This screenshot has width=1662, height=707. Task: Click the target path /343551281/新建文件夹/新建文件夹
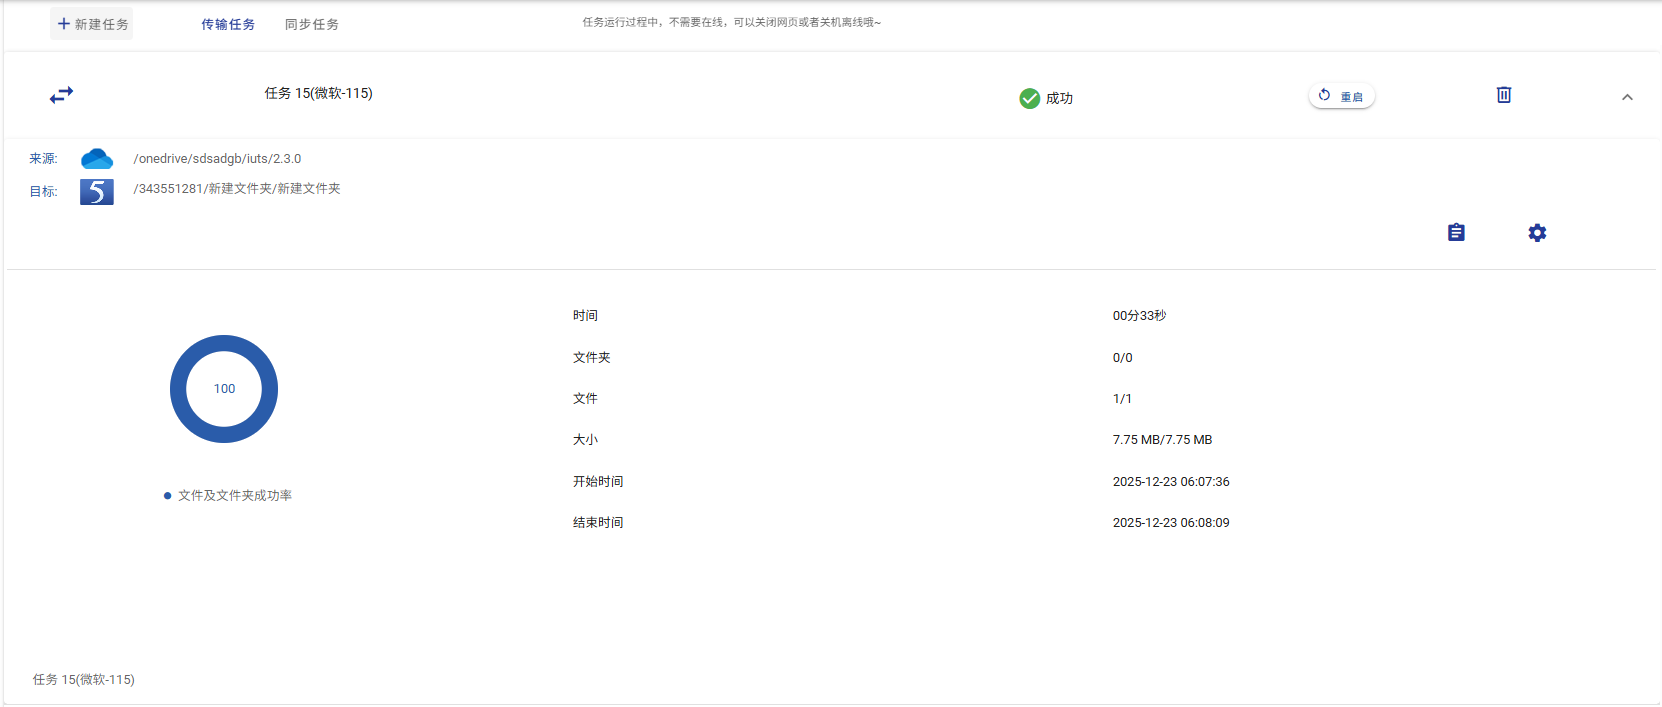(237, 189)
